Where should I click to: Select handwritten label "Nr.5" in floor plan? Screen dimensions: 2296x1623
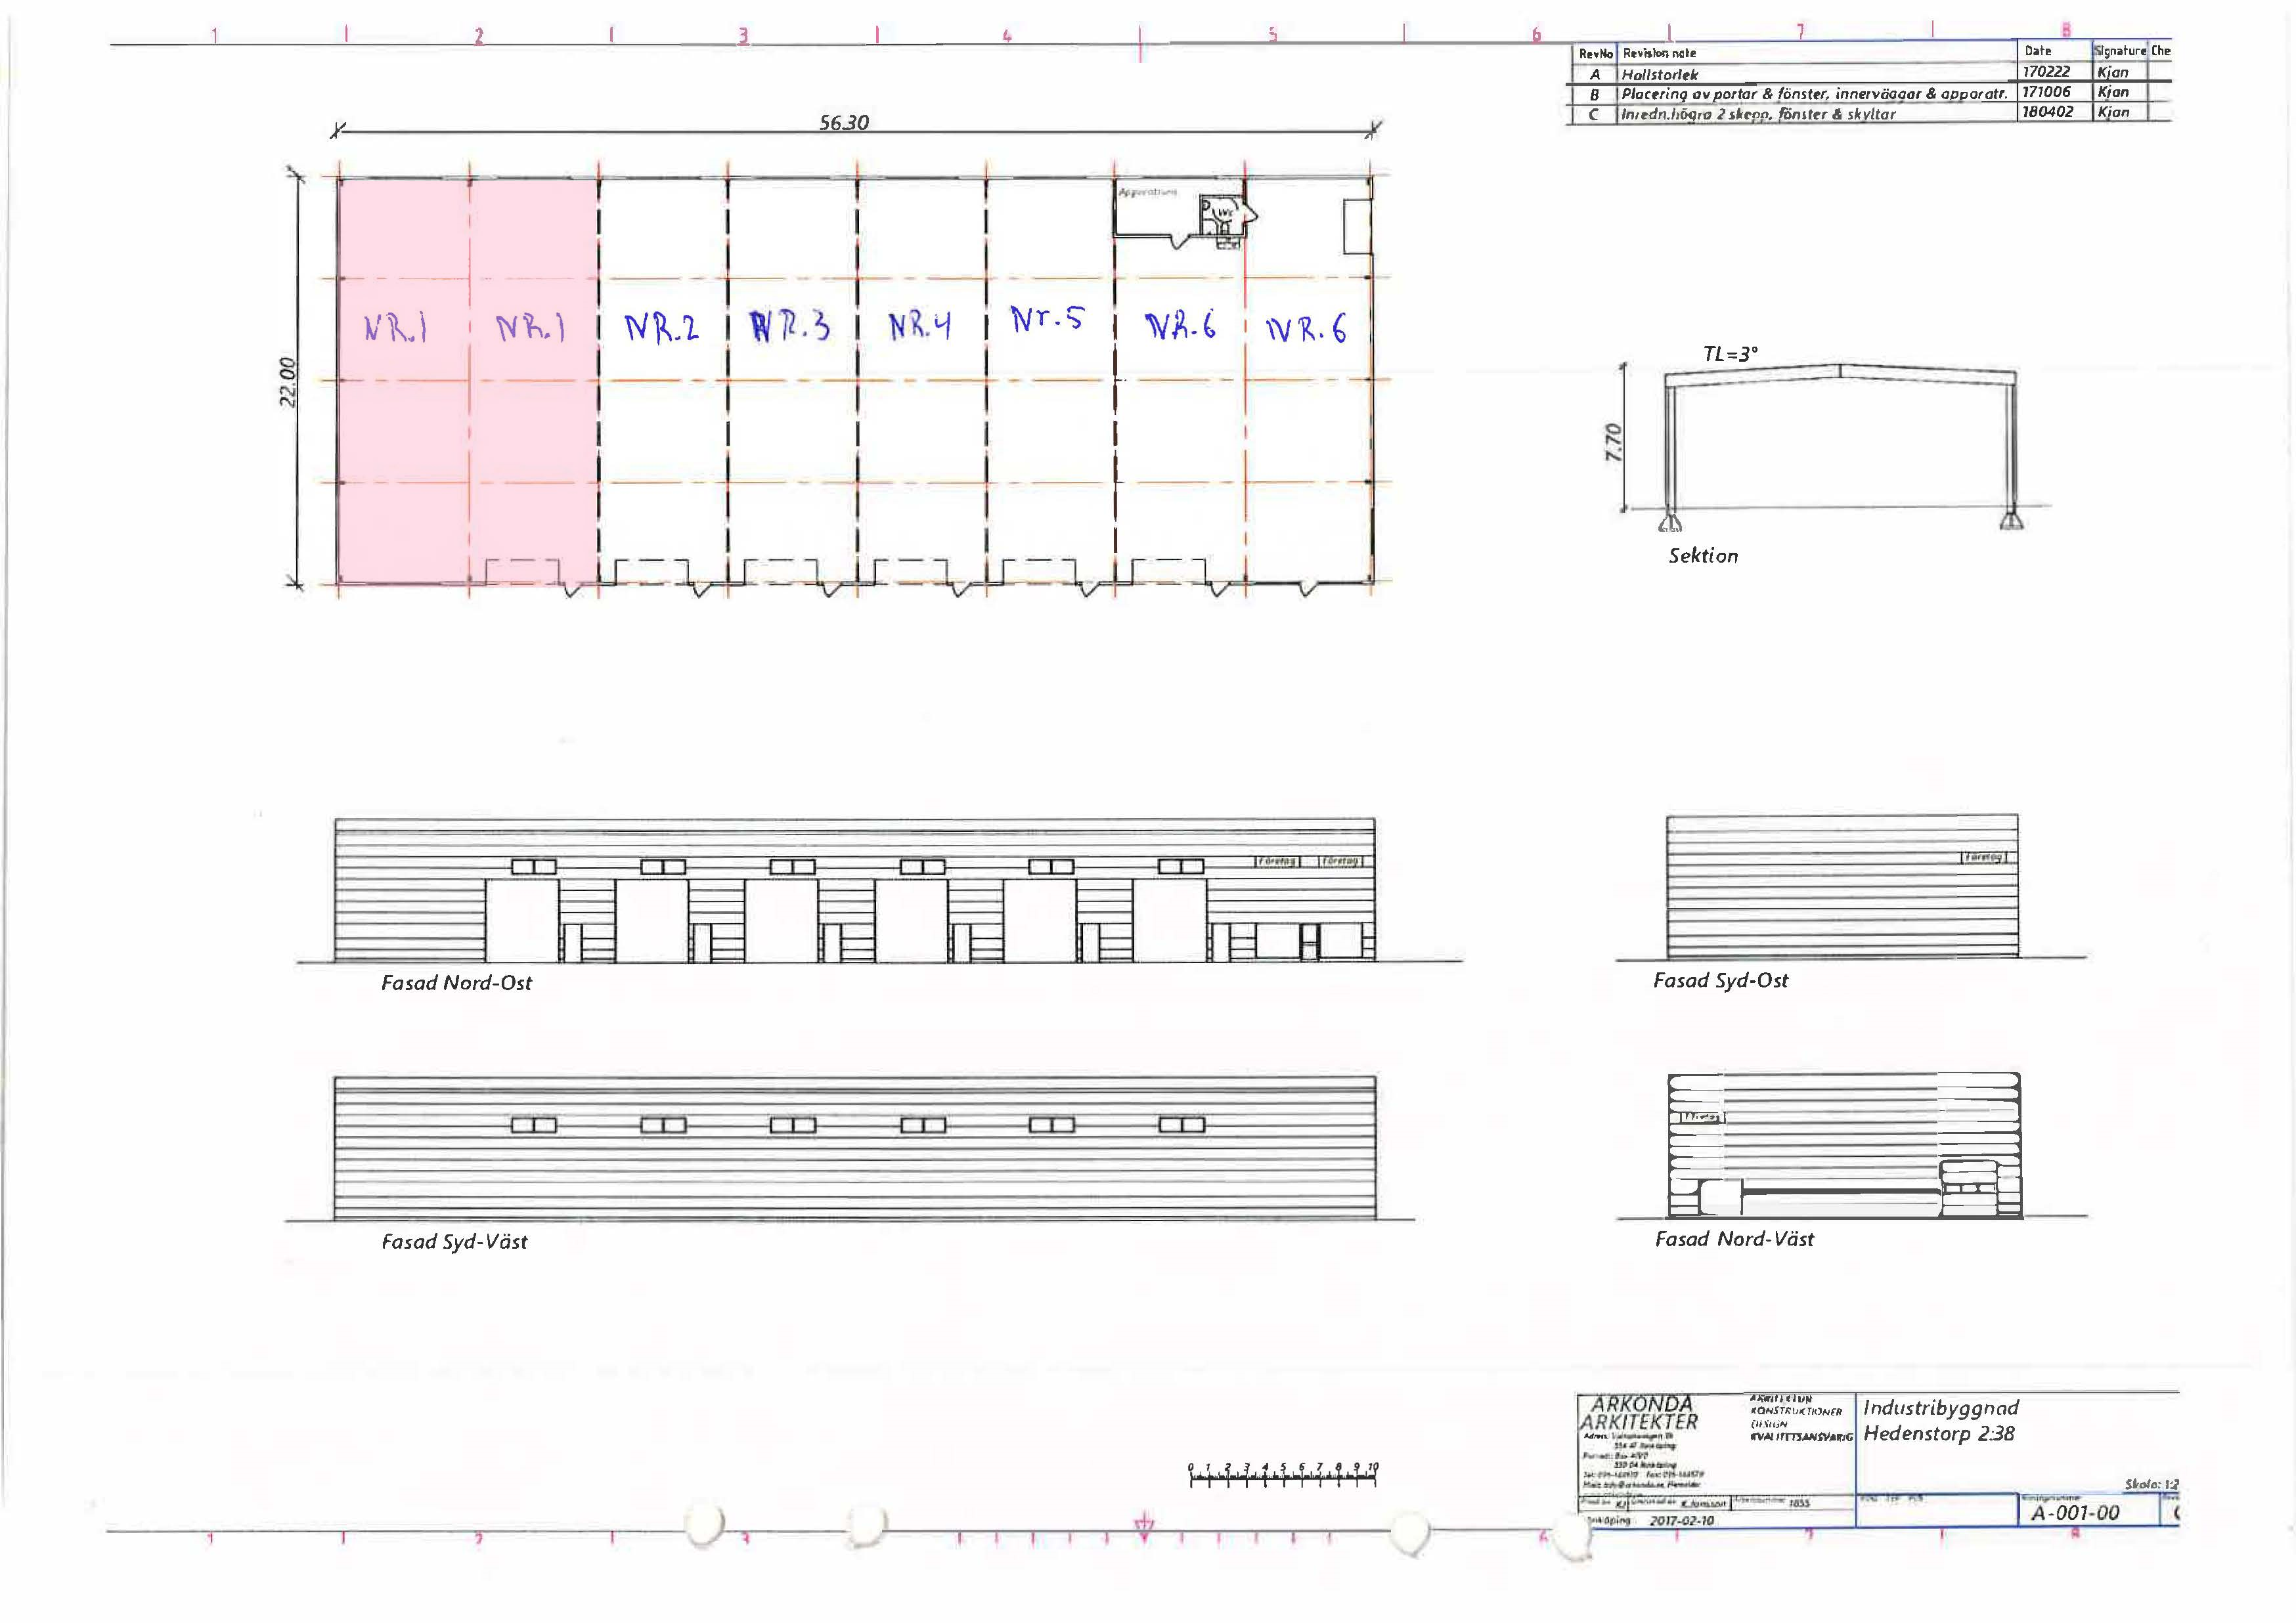click(1047, 319)
